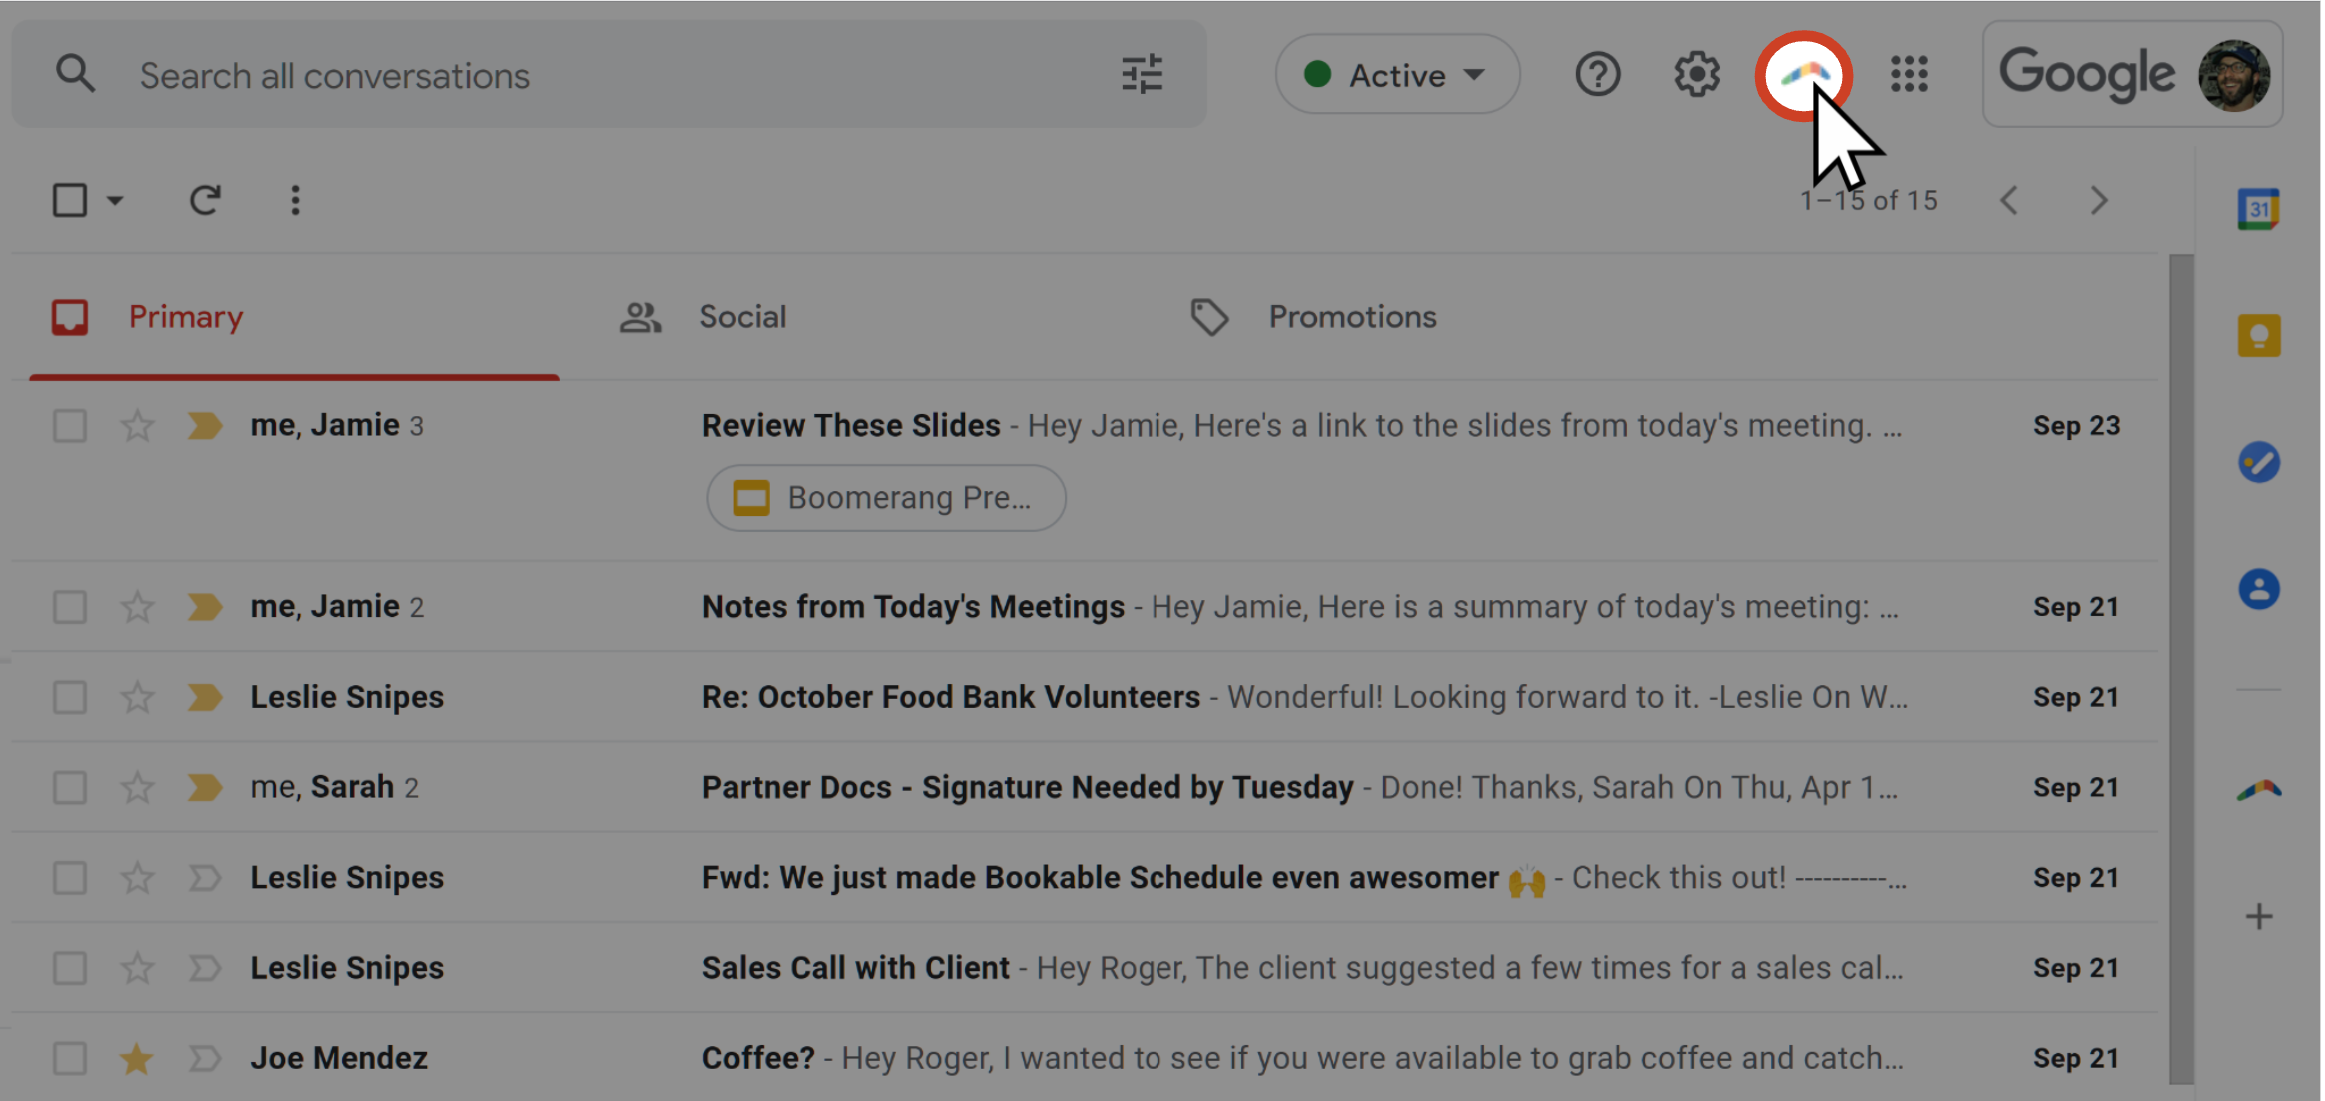
Task: Click the Search all conversations field
Action: tap(600, 76)
